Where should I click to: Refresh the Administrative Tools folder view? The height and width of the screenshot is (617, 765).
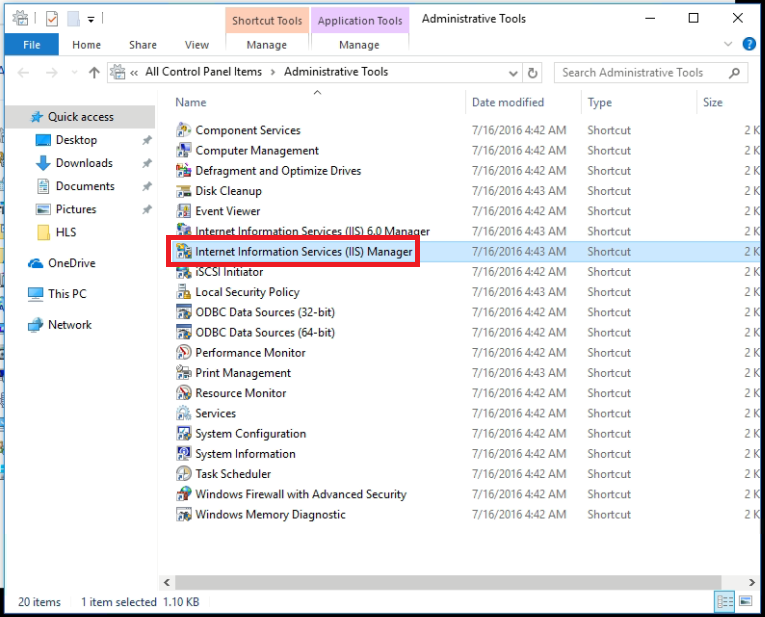(532, 73)
